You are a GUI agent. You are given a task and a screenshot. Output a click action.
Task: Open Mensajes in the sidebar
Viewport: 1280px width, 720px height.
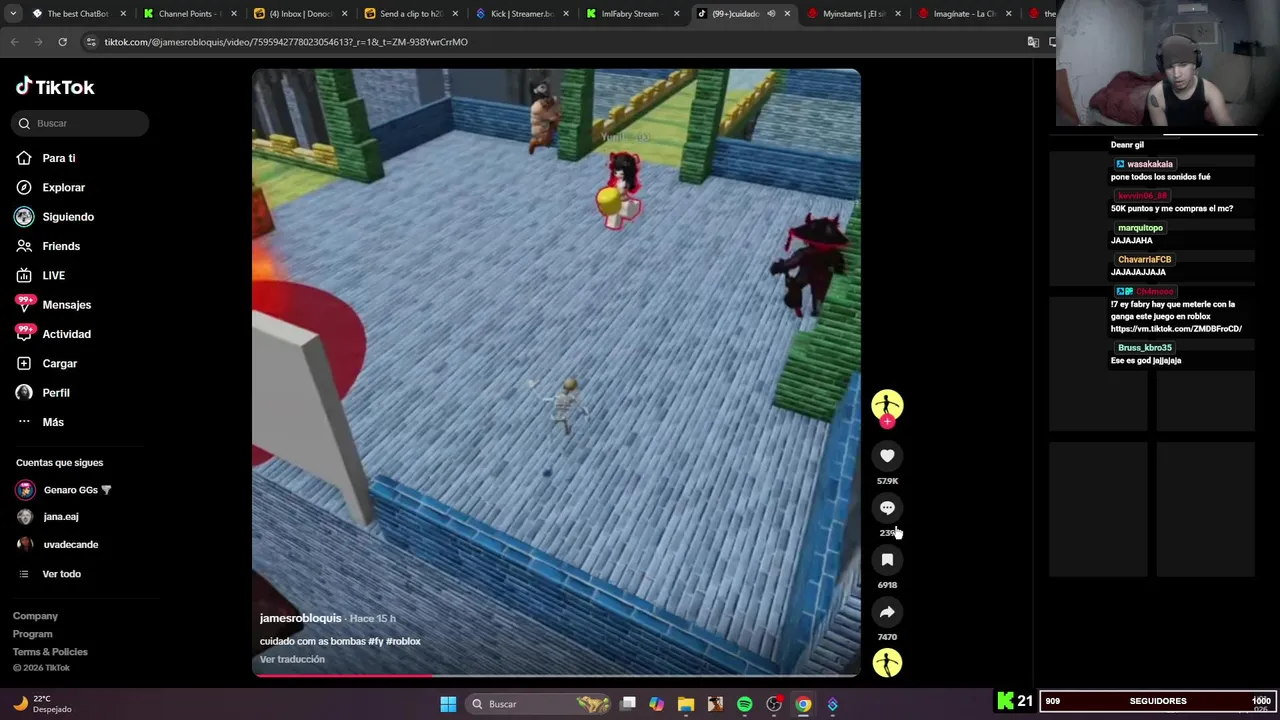(x=54, y=305)
